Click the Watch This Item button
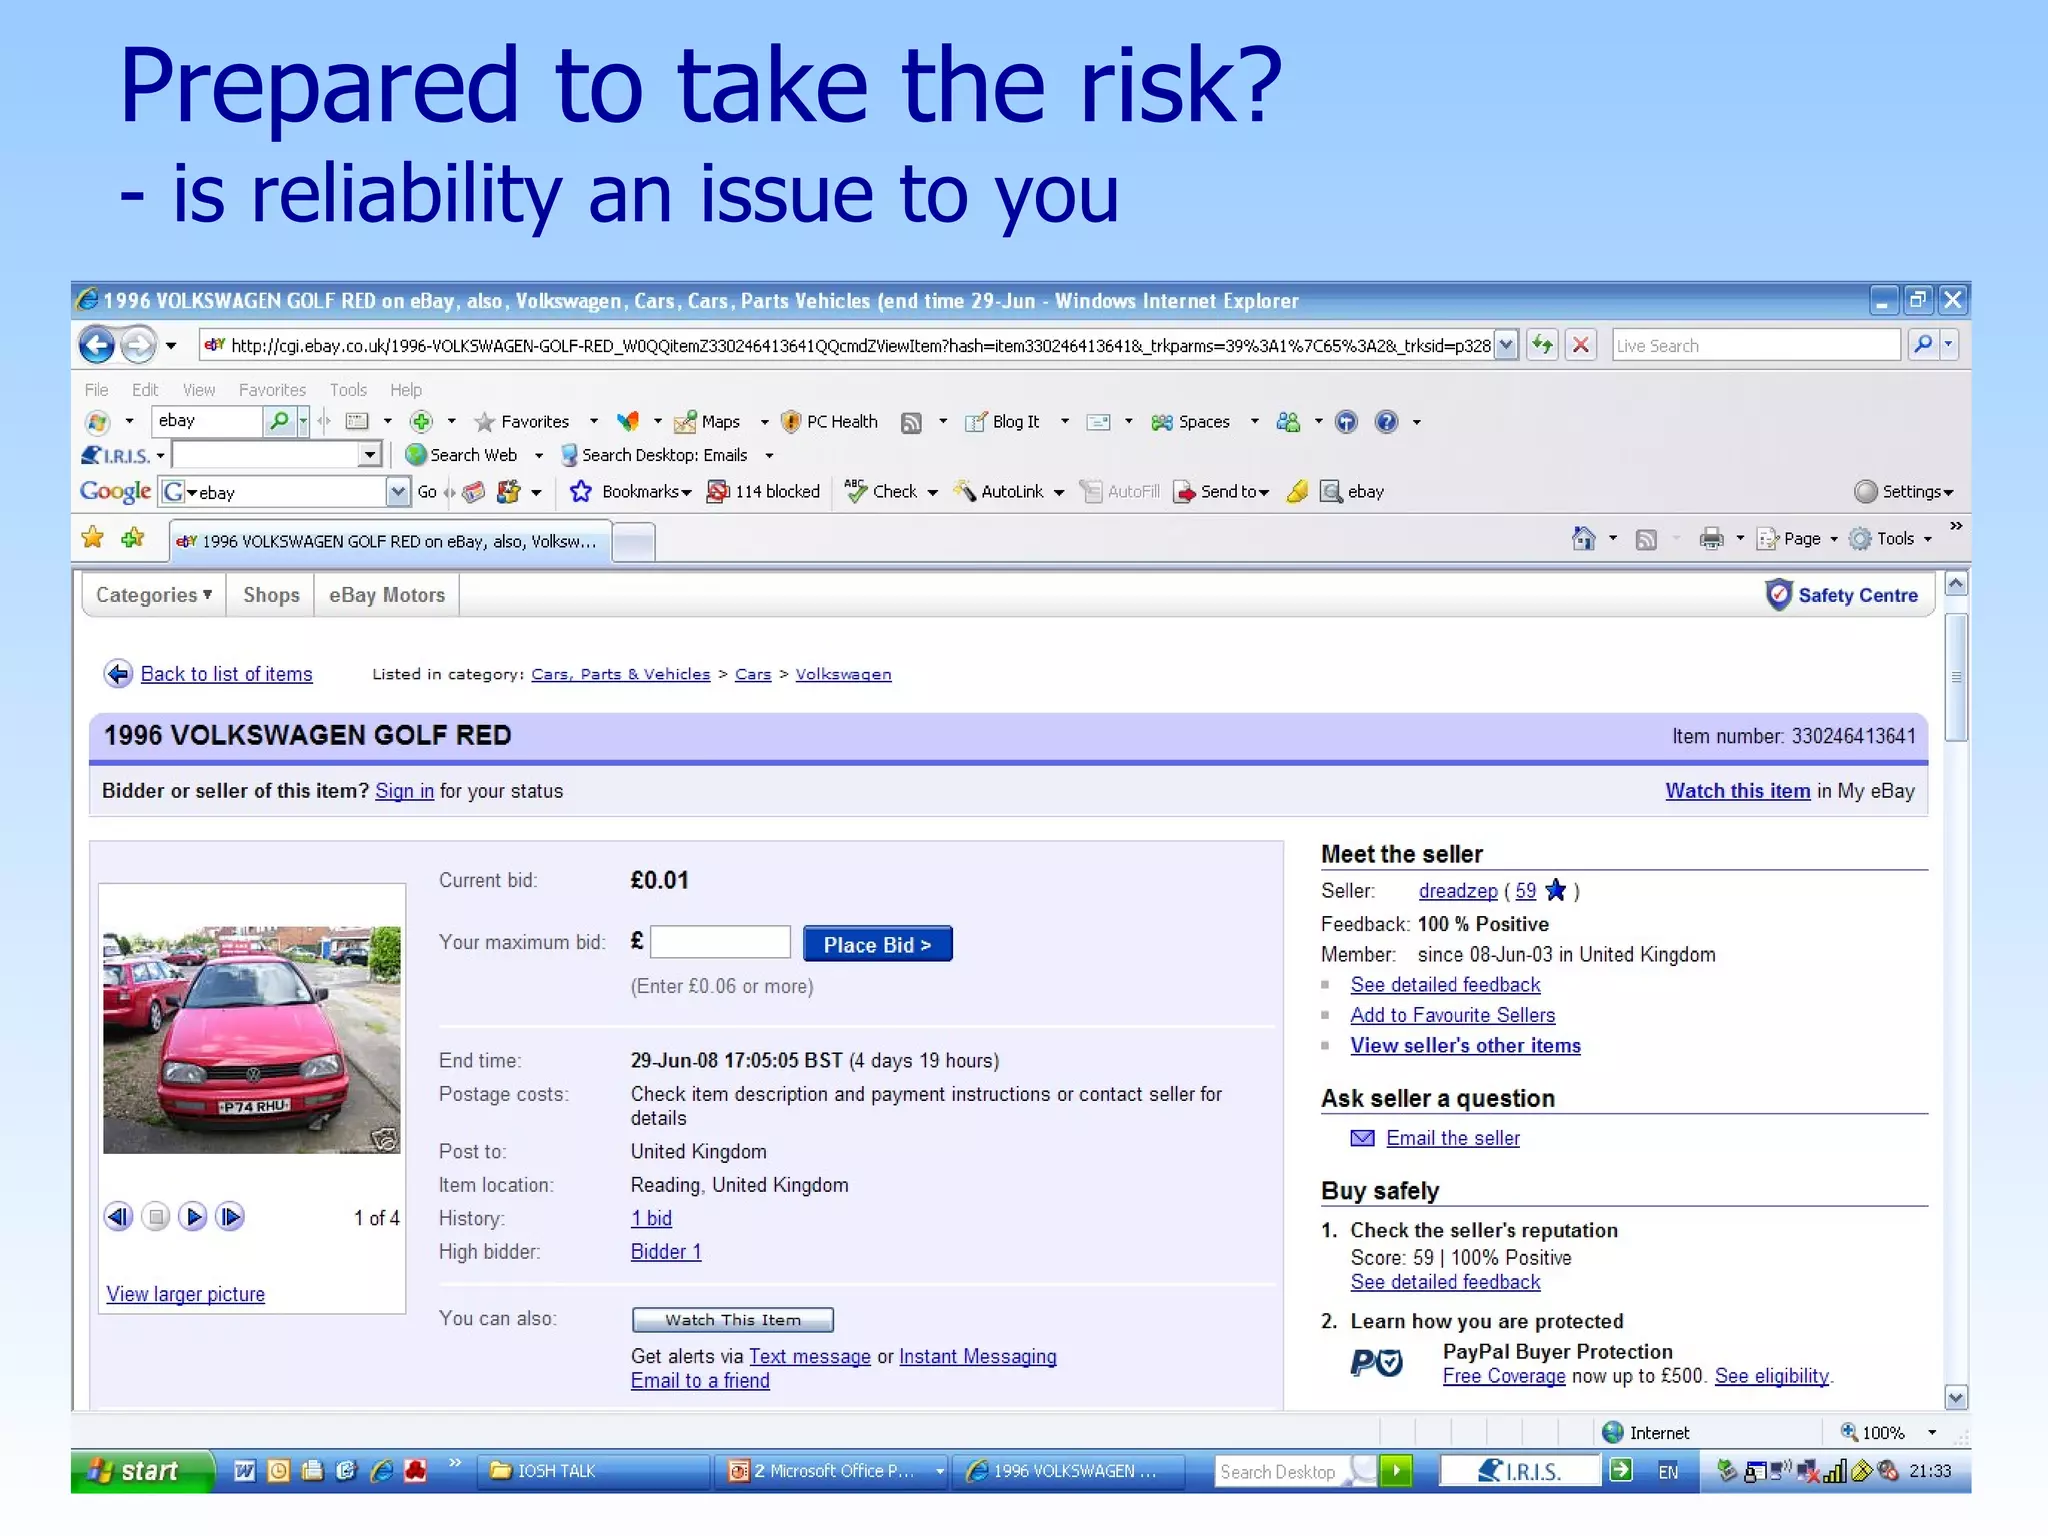Image resolution: width=2048 pixels, height=1536 pixels. [733, 1320]
